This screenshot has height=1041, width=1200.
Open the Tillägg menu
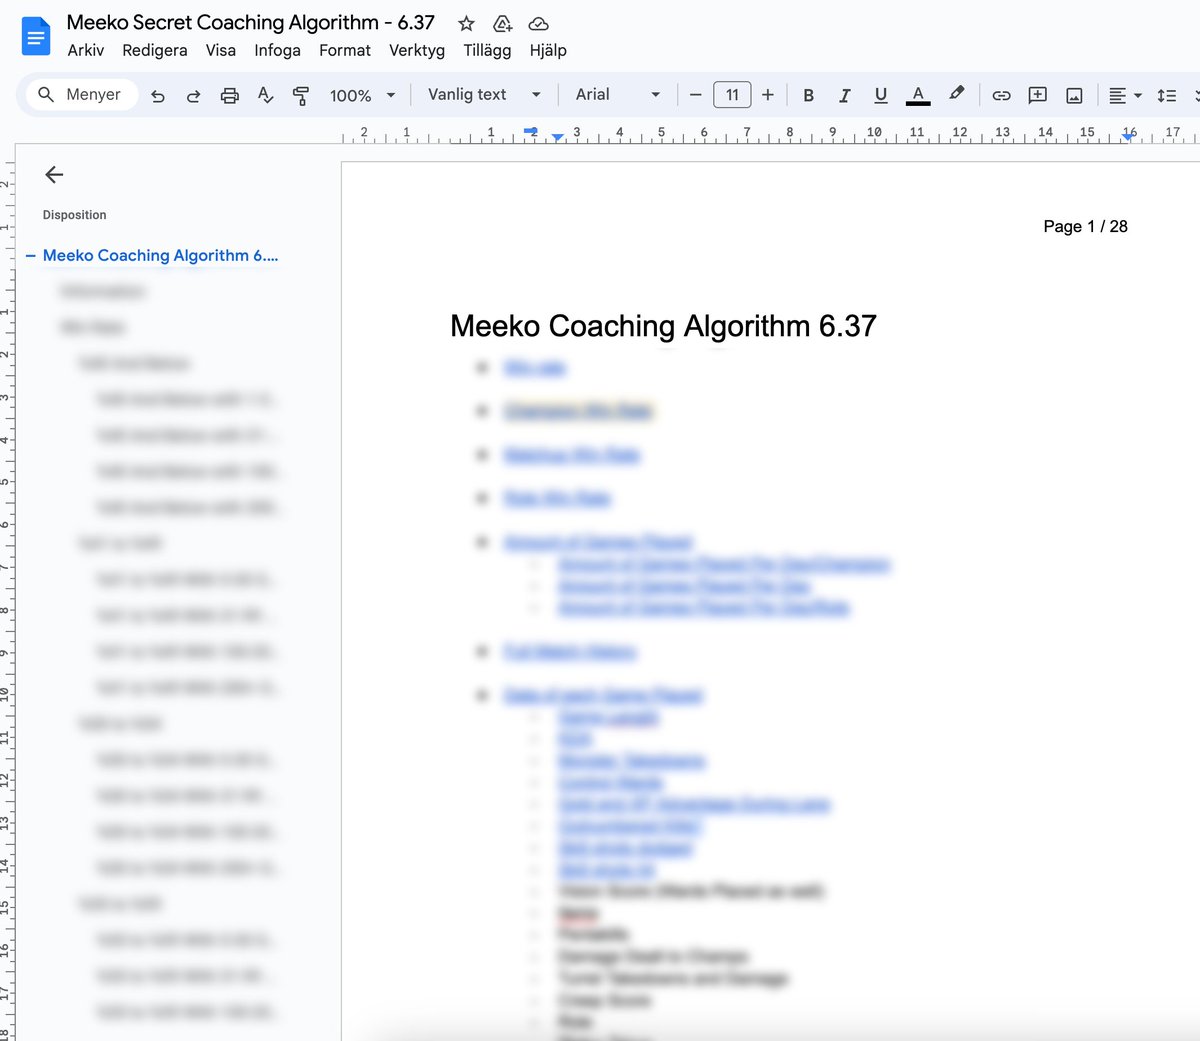pos(487,50)
